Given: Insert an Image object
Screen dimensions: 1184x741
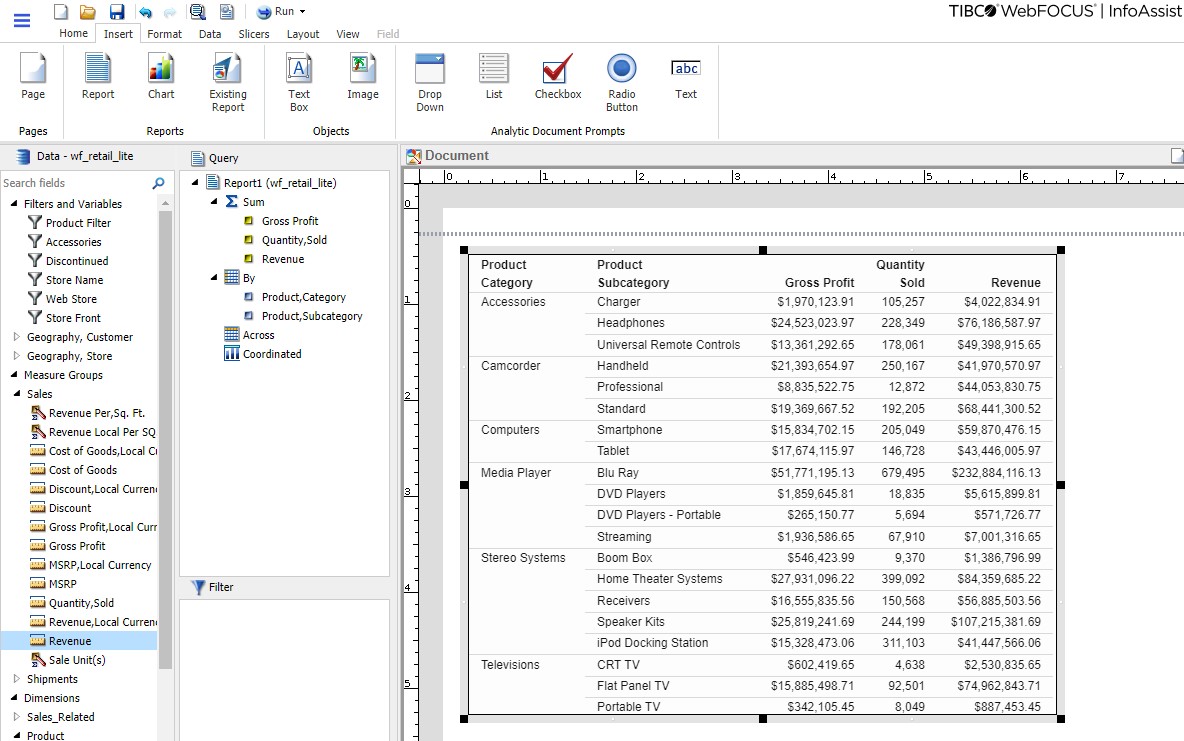Looking at the screenshot, I should tap(362, 75).
